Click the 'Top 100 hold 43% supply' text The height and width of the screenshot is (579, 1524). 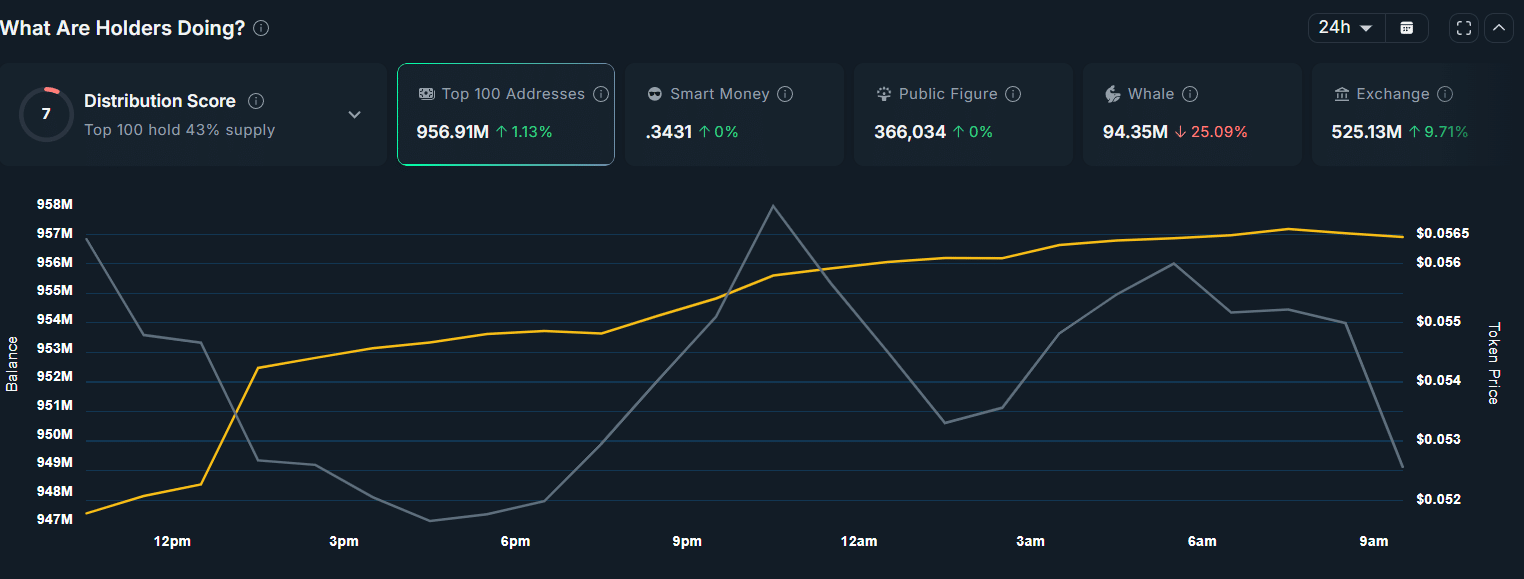[x=179, y=130]
